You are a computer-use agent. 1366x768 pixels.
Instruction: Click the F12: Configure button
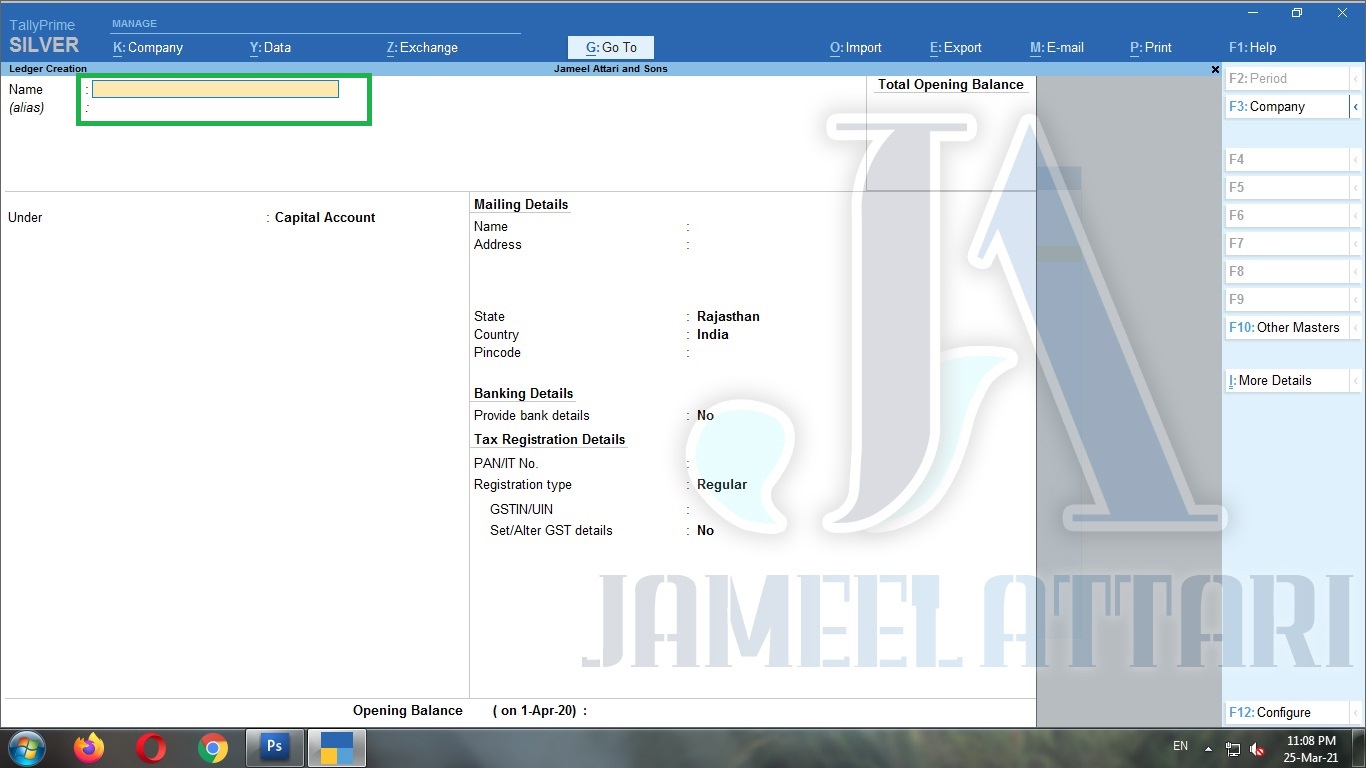tap(1287, 712)
